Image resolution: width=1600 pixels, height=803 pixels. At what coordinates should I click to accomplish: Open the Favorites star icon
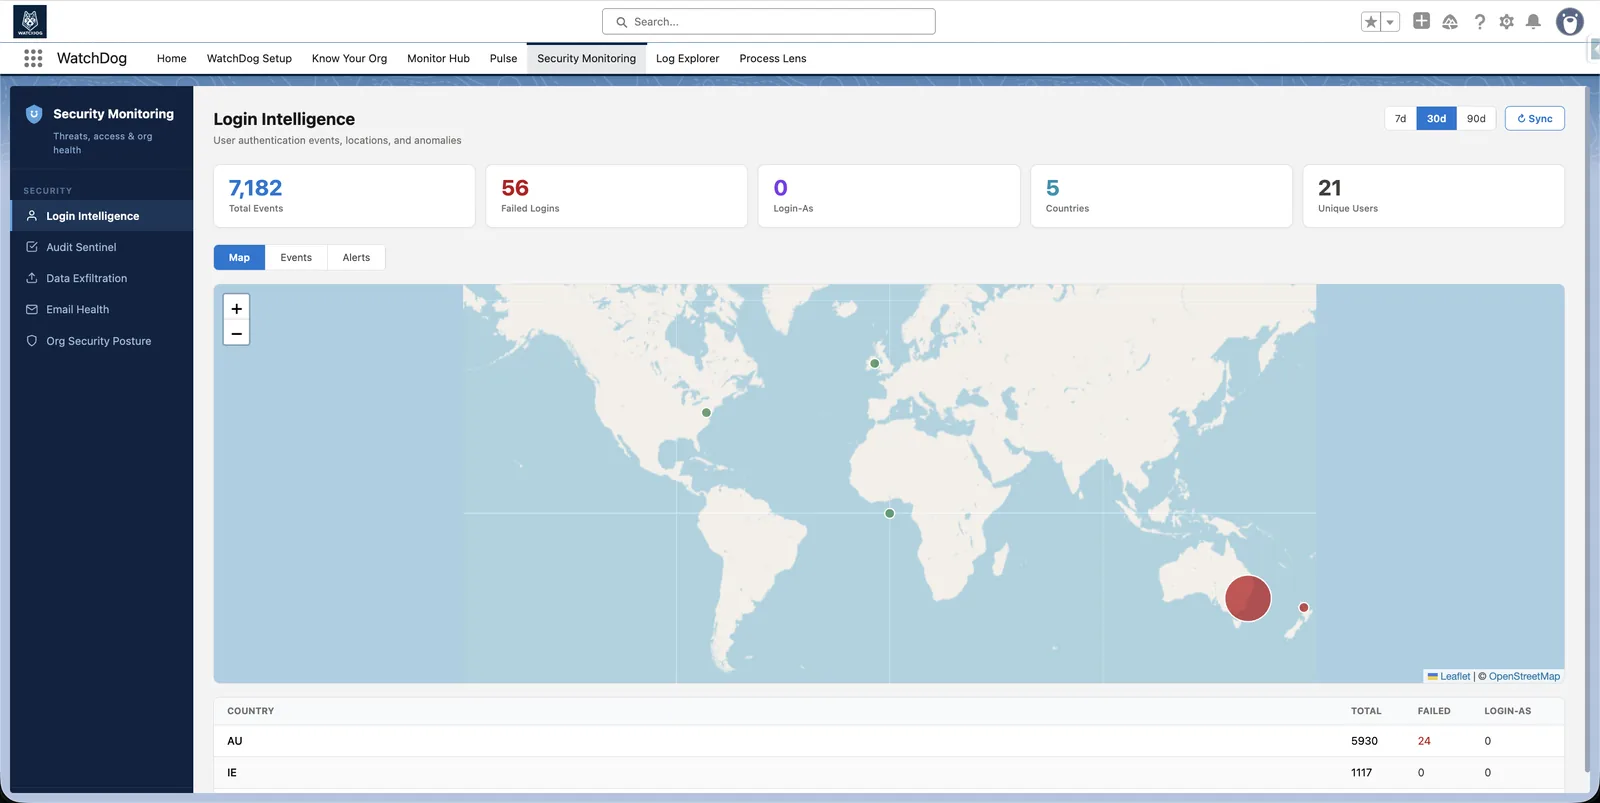click(x=1371, y=21)
